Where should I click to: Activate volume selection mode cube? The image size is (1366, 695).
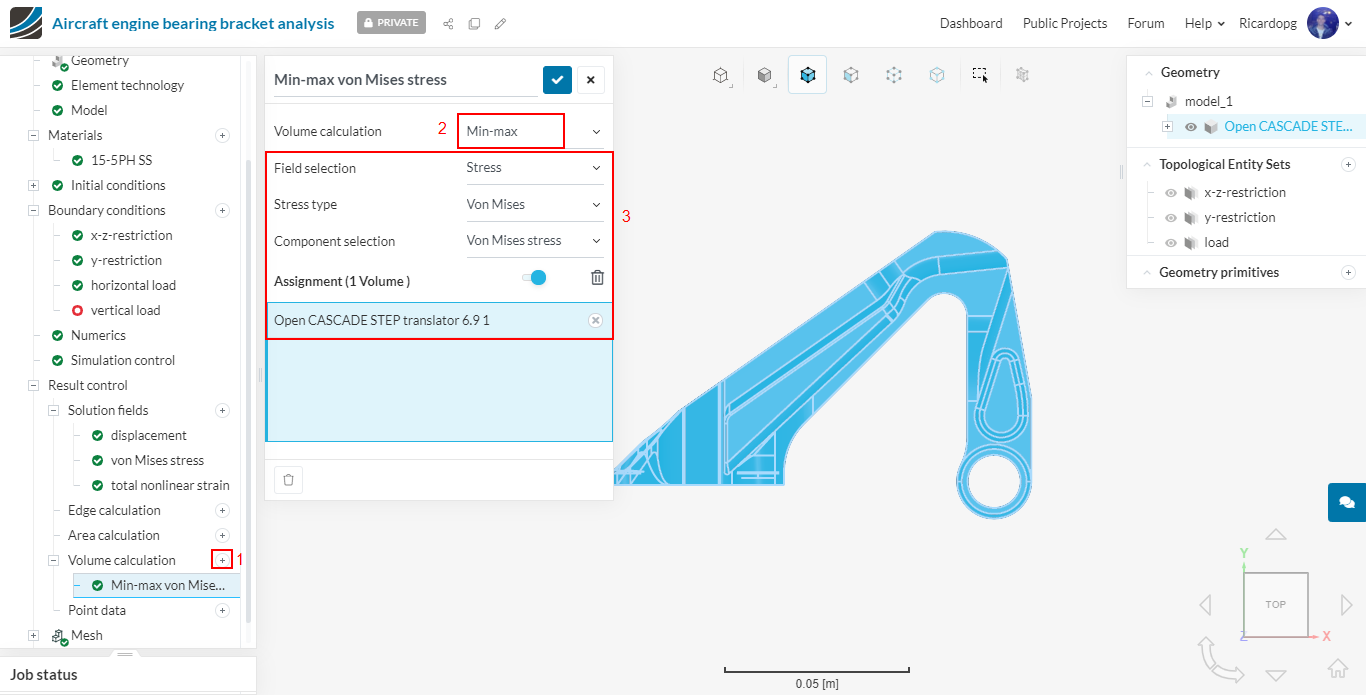(807, 75)
